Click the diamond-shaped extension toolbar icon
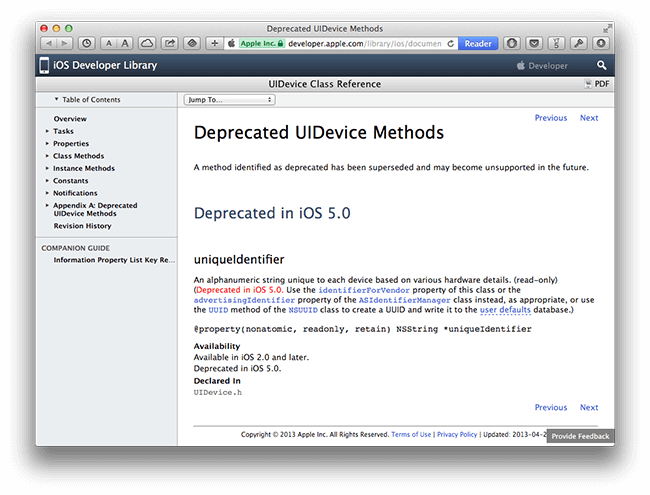The height and width of the screenshot is (495, 650). [192, 43]
